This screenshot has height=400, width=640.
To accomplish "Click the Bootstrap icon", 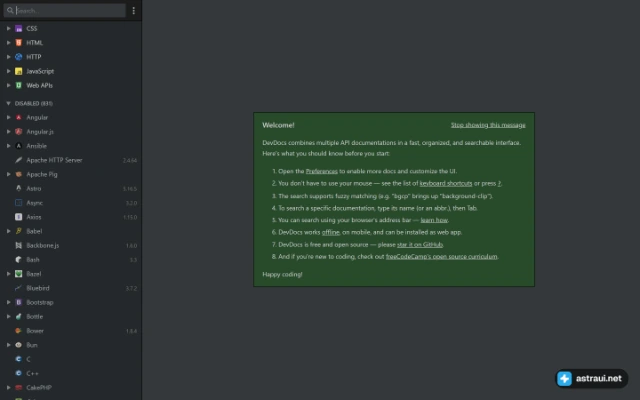I will pos(18,302).
